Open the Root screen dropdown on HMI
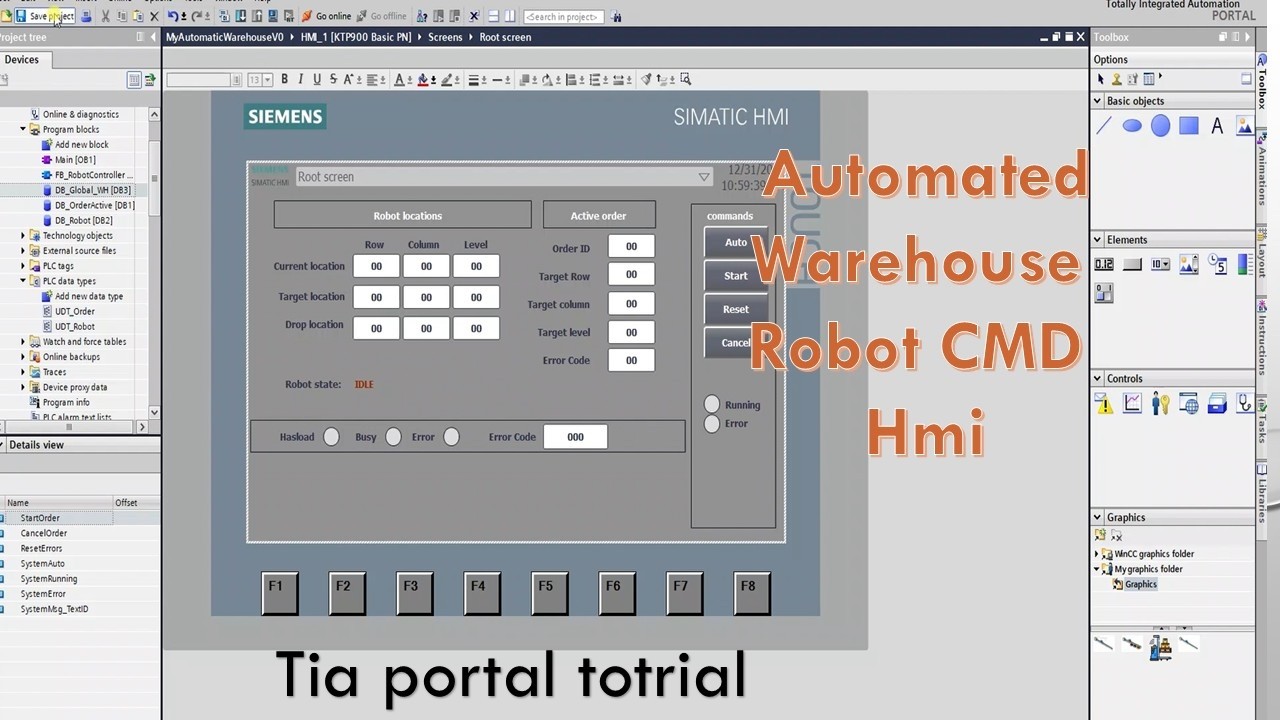 704,177
